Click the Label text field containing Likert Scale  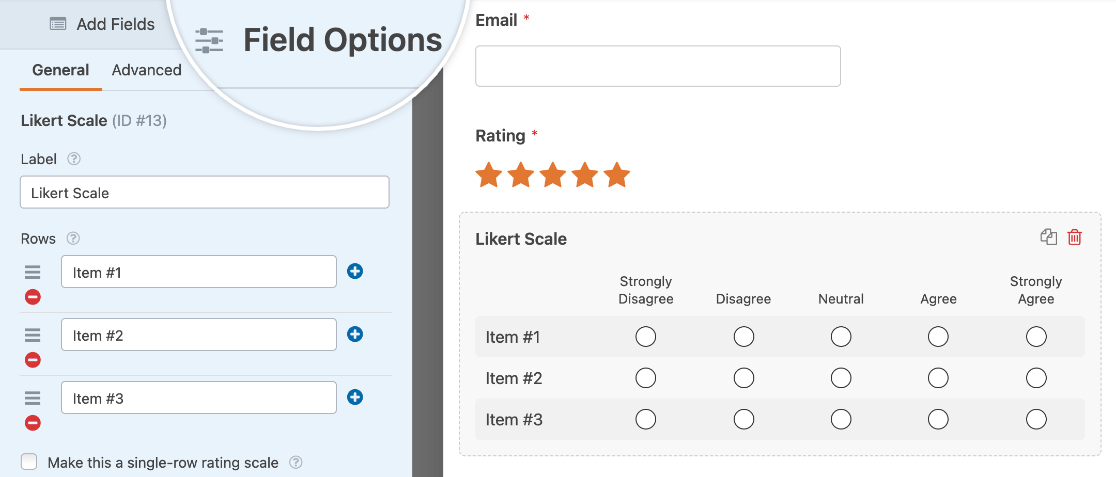tap(204, 193)
